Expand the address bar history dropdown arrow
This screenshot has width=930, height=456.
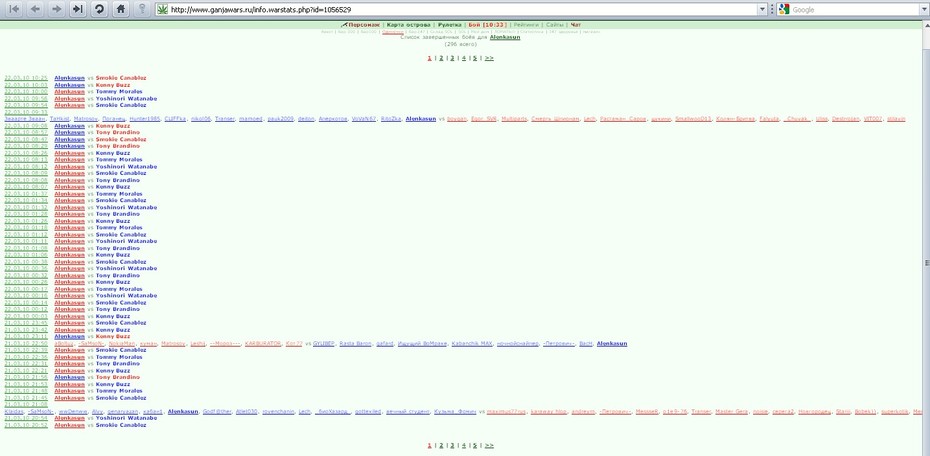[763, 9]
